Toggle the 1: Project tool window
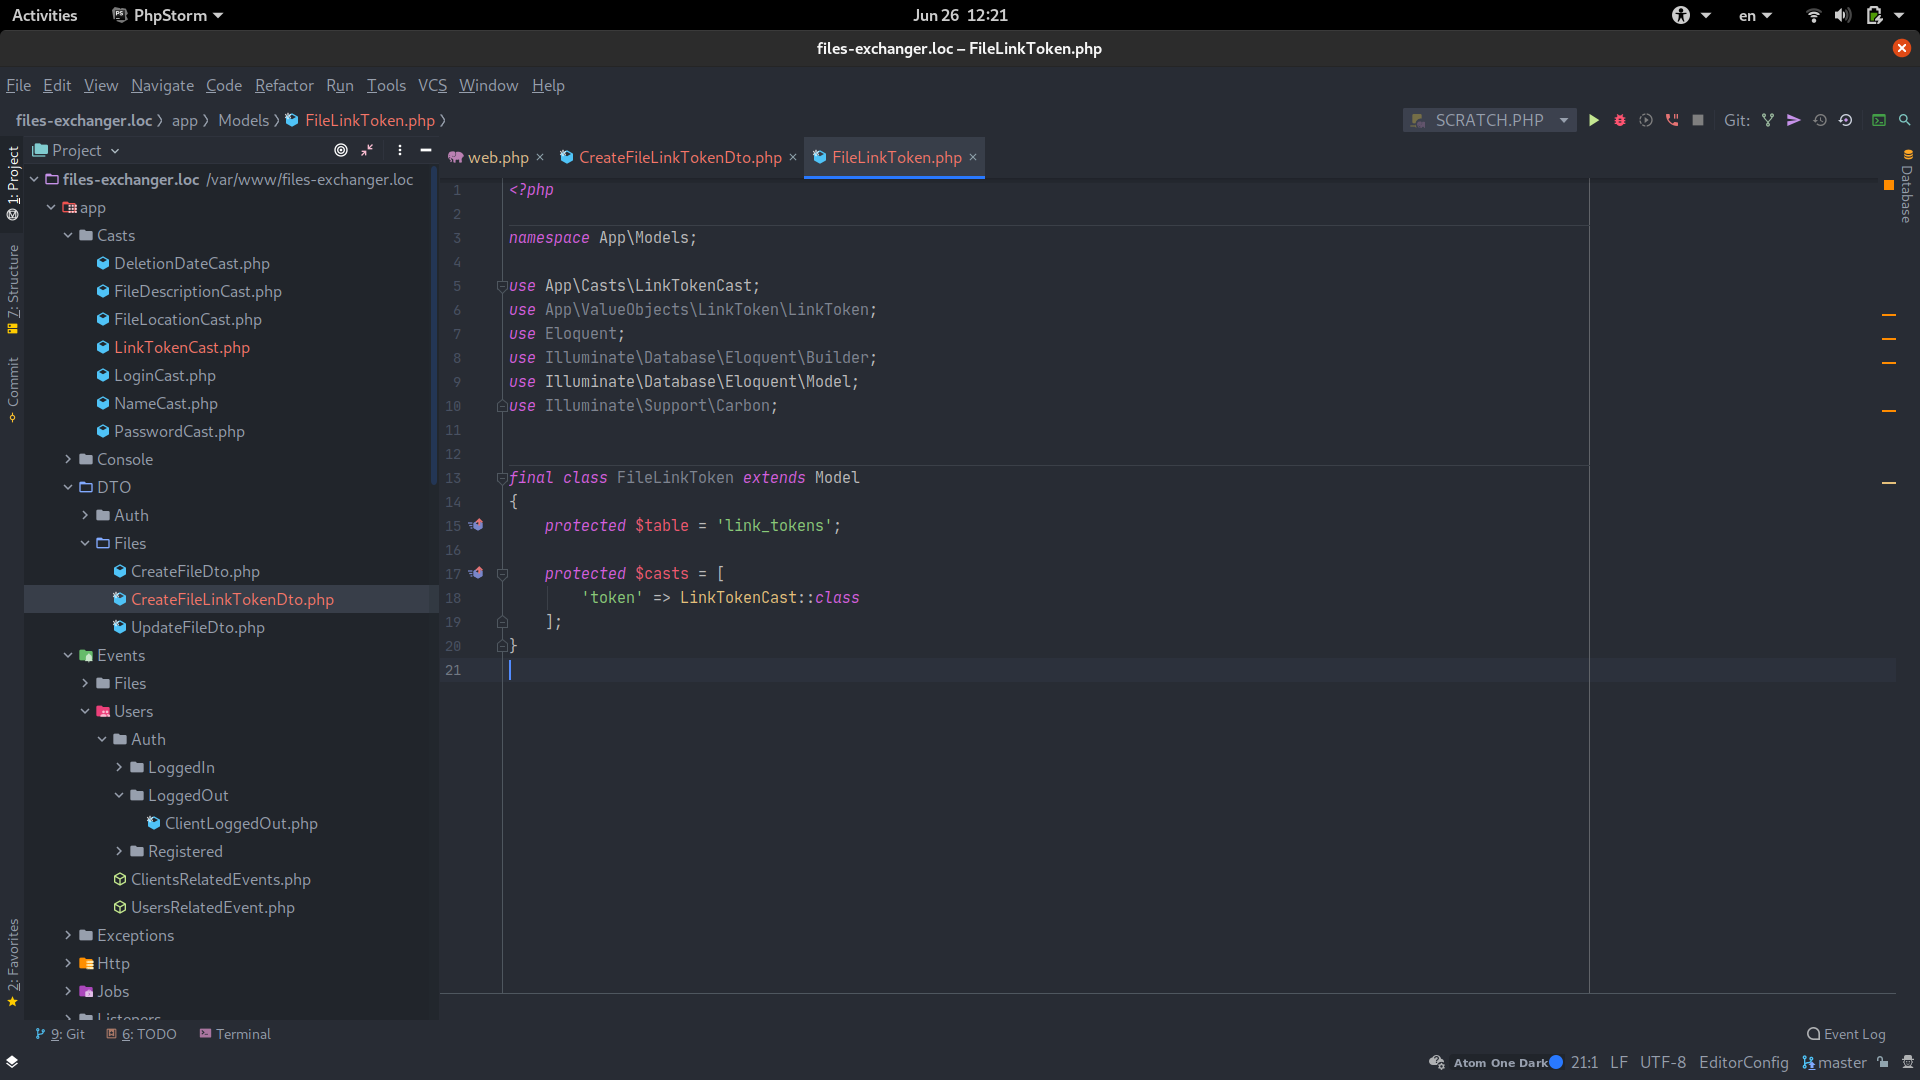 tap(13, 184)
